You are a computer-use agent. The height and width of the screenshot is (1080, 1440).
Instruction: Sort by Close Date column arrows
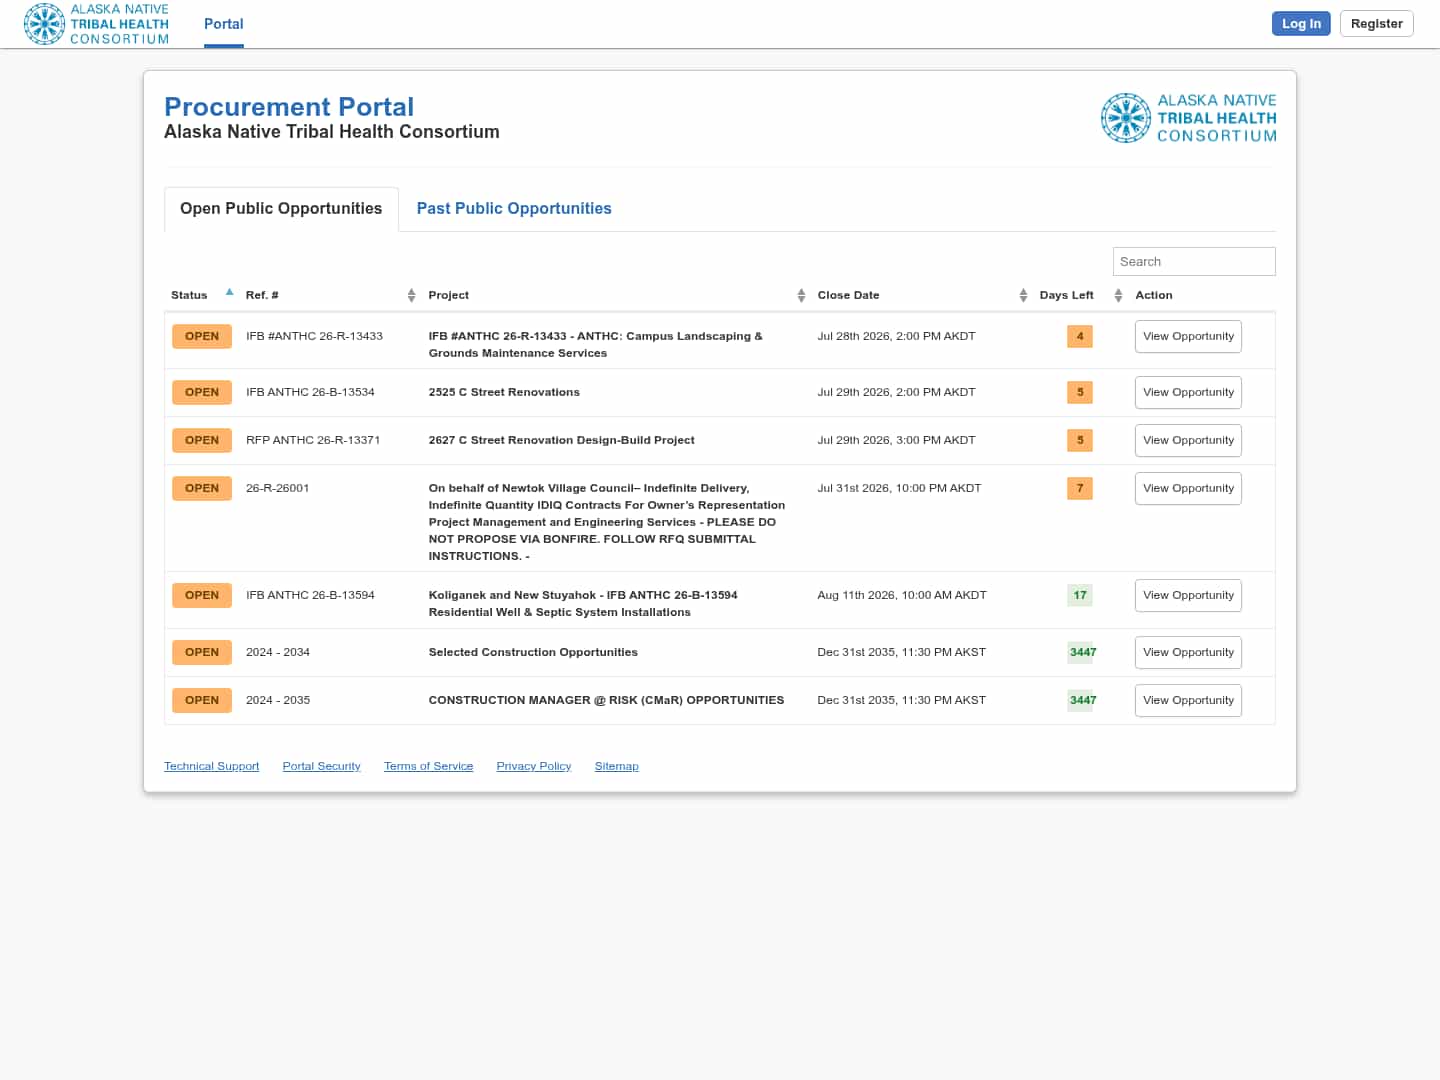click(x=1023, y=295)
